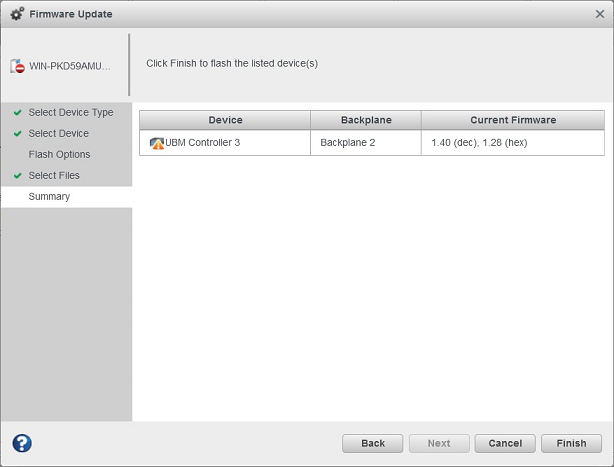The image size is (614, 467).
Task: Select the UBM Controller 3 cell
Action: point(225,143)
